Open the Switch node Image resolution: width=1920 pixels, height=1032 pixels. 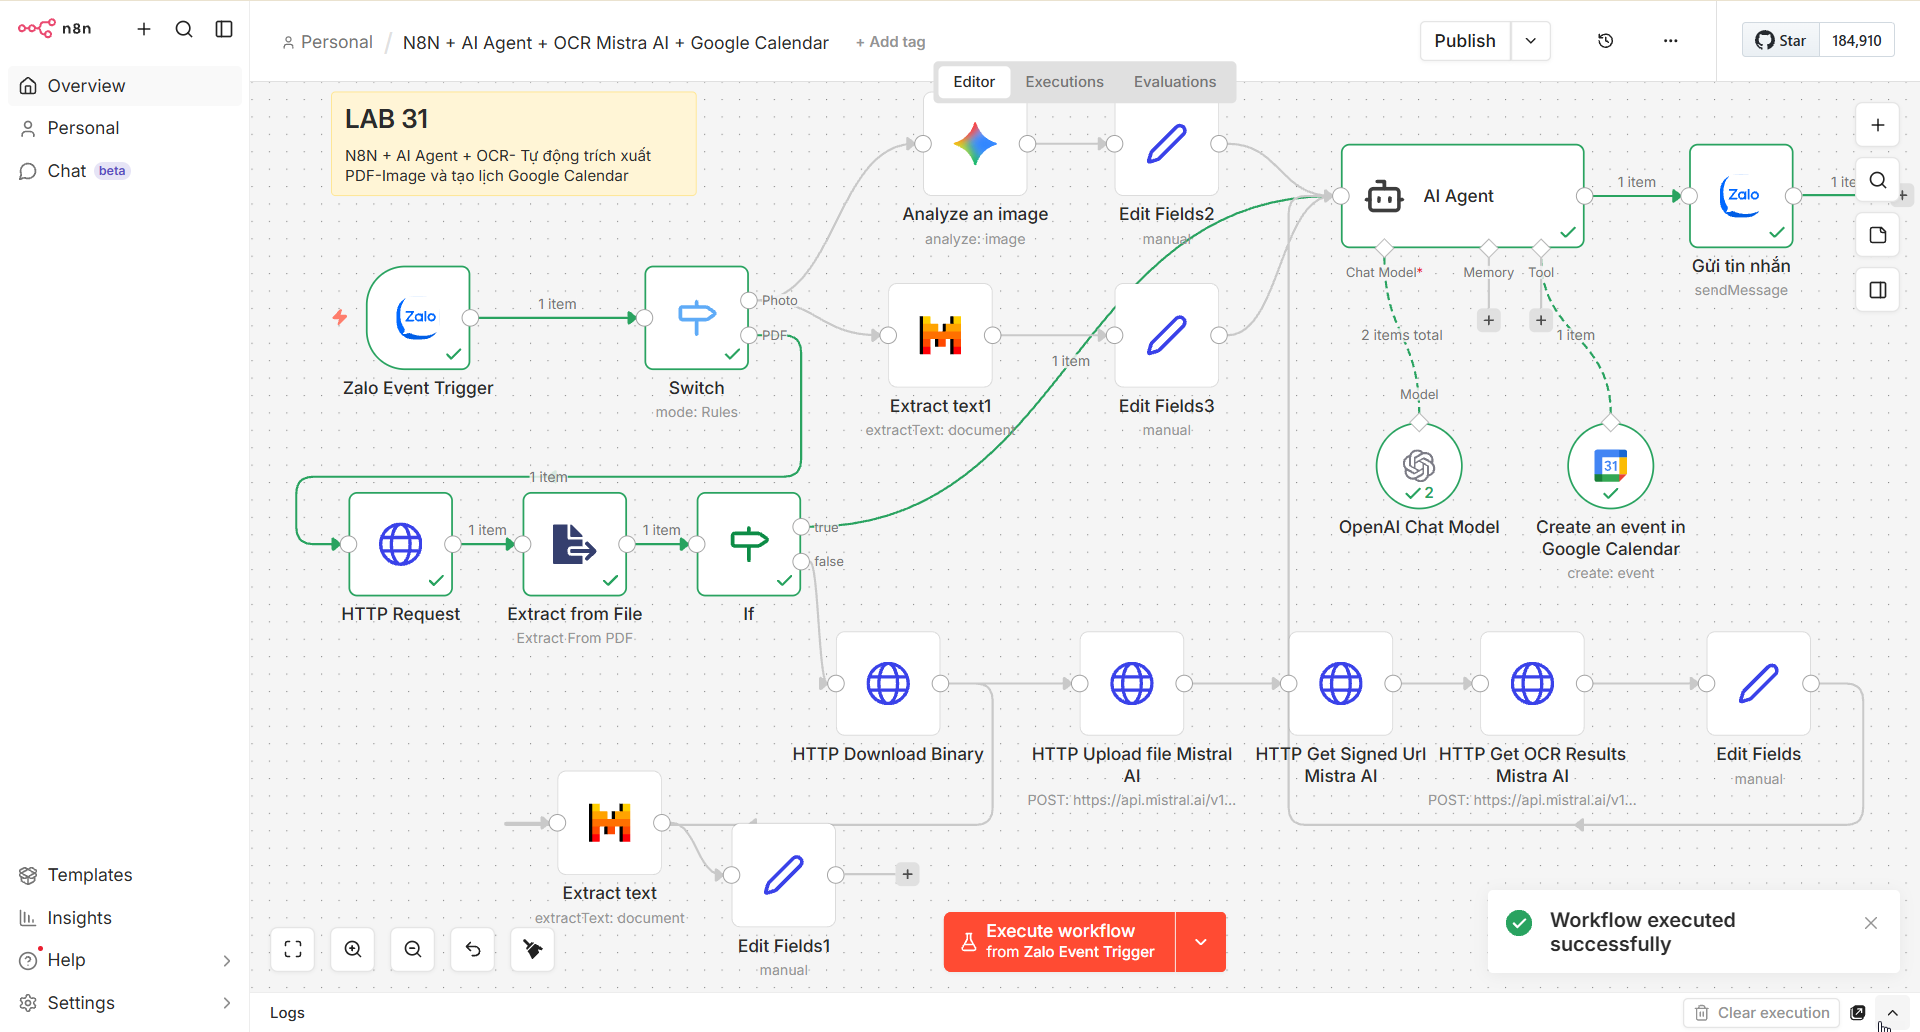click(x=696, y=318)
